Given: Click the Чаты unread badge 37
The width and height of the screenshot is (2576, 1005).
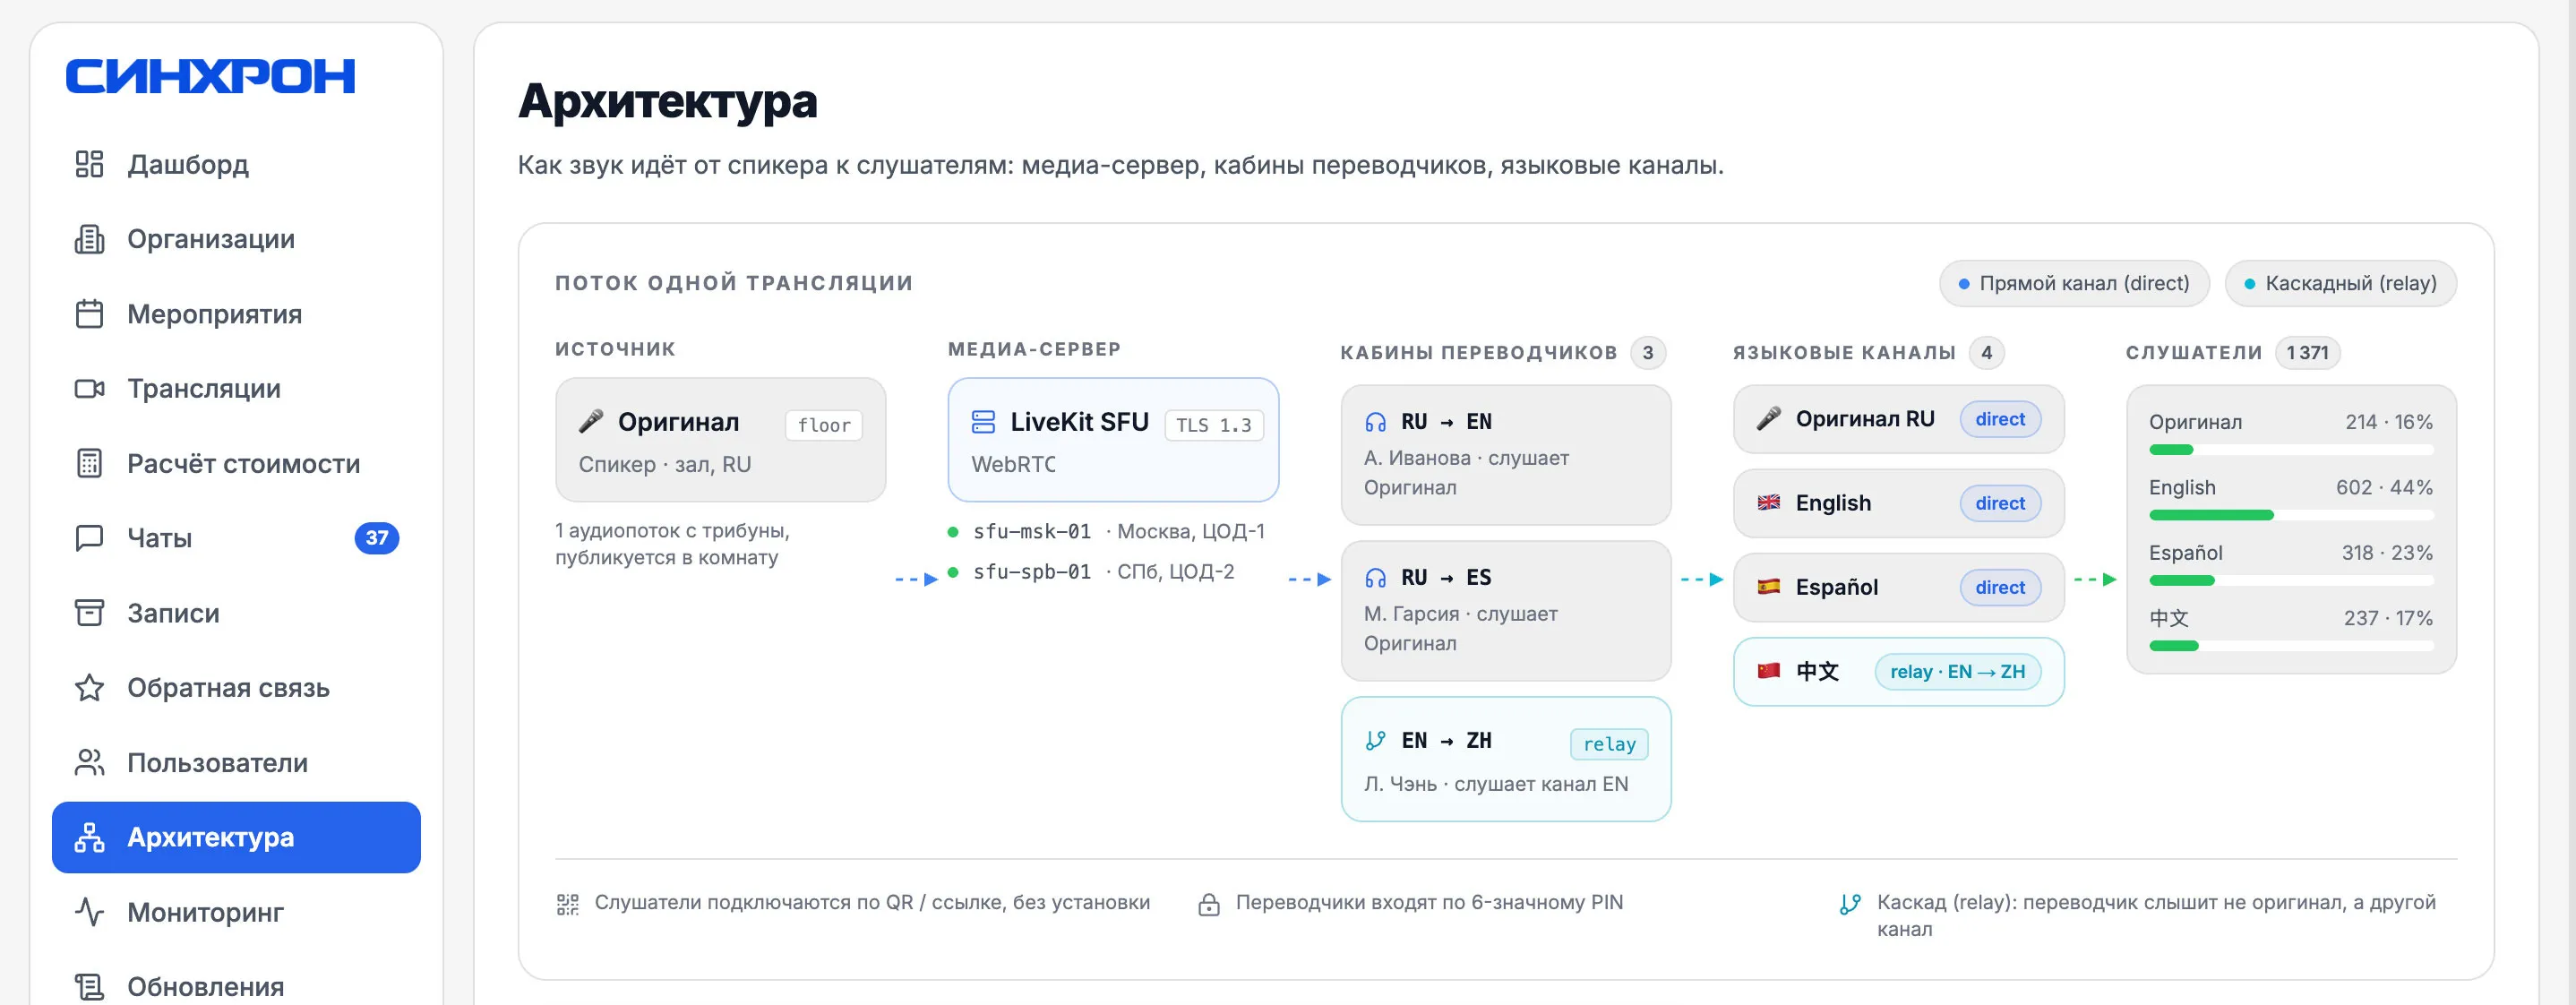Looking at the screenshot, I should coord(376,538).
